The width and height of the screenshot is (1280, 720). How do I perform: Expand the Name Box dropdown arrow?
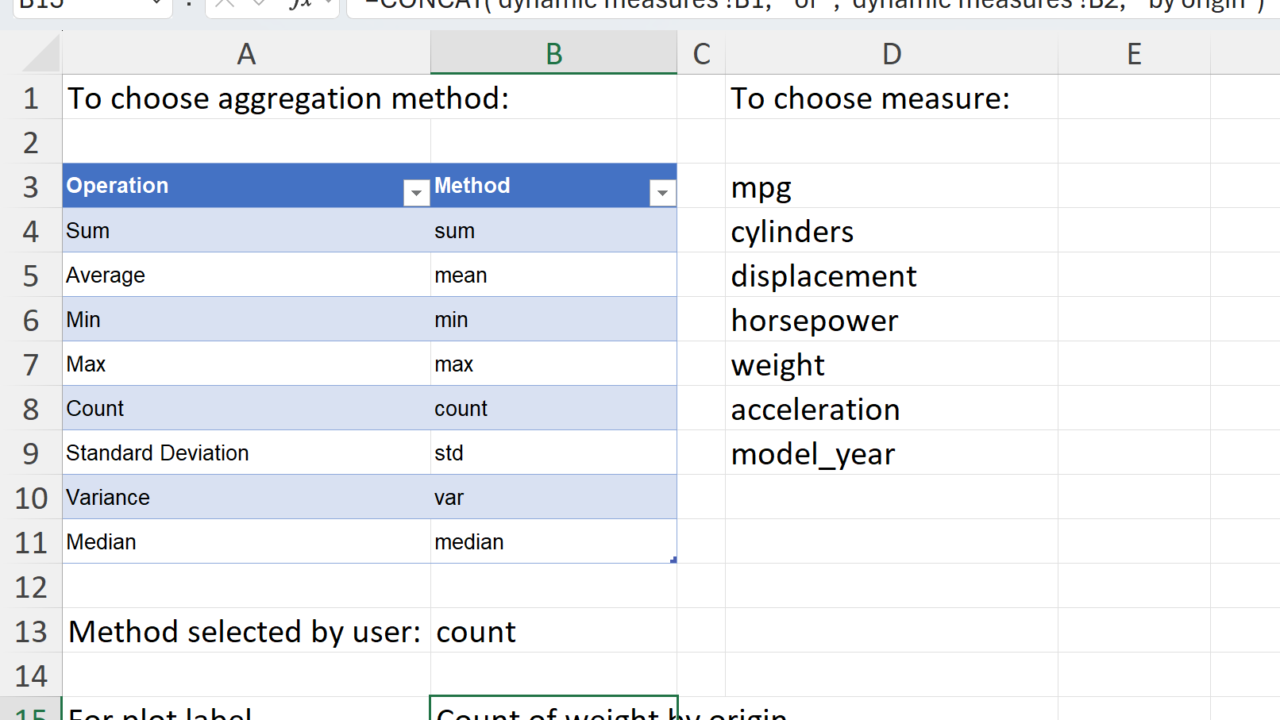[x=156, y=4]
